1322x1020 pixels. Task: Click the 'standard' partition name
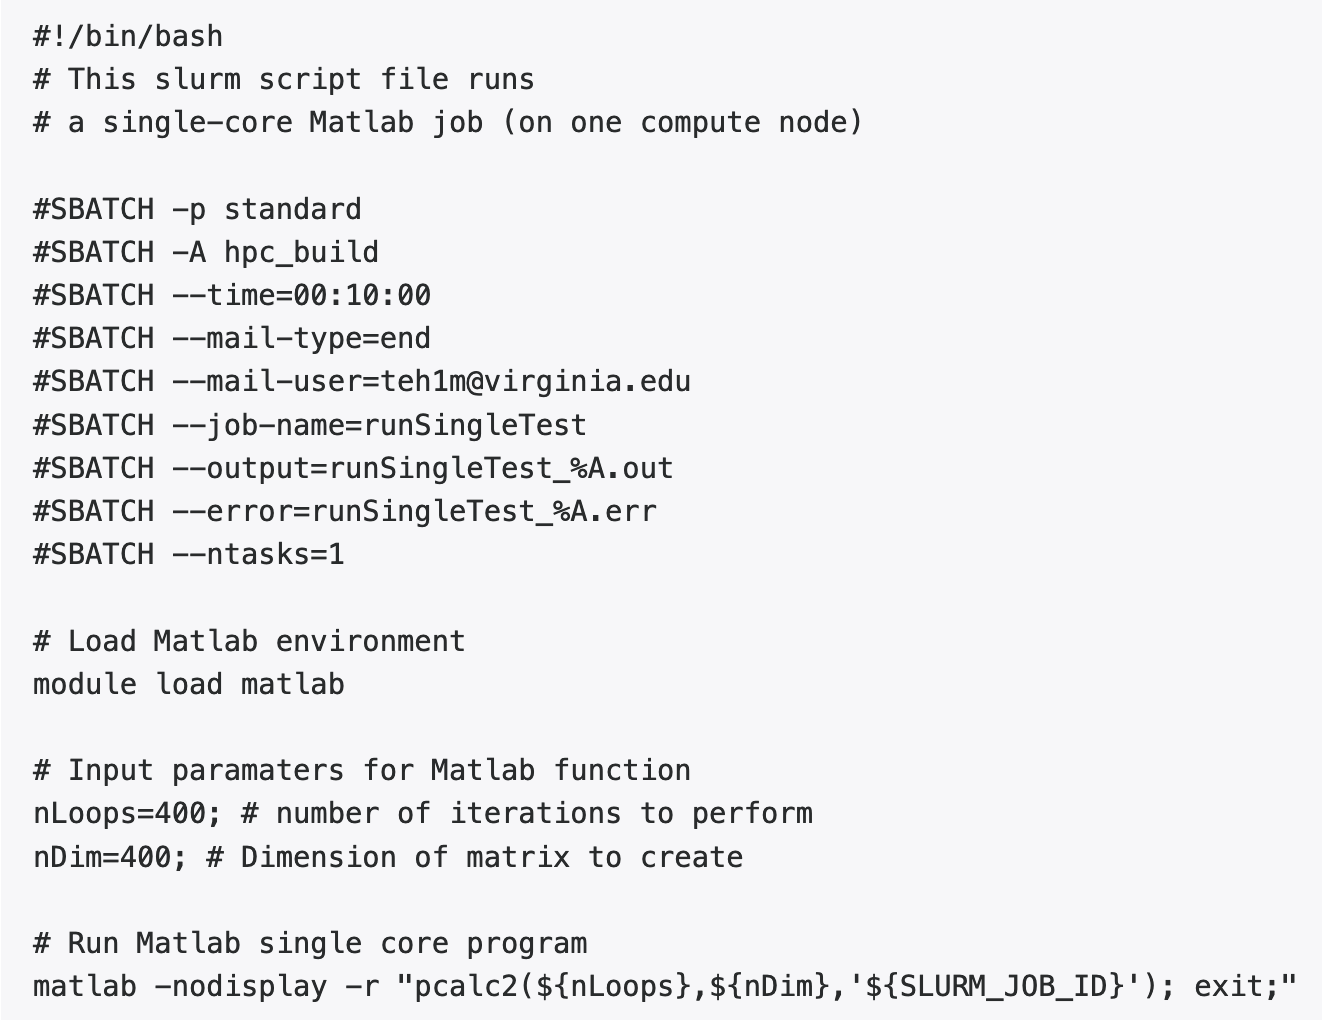pos(292,210)
